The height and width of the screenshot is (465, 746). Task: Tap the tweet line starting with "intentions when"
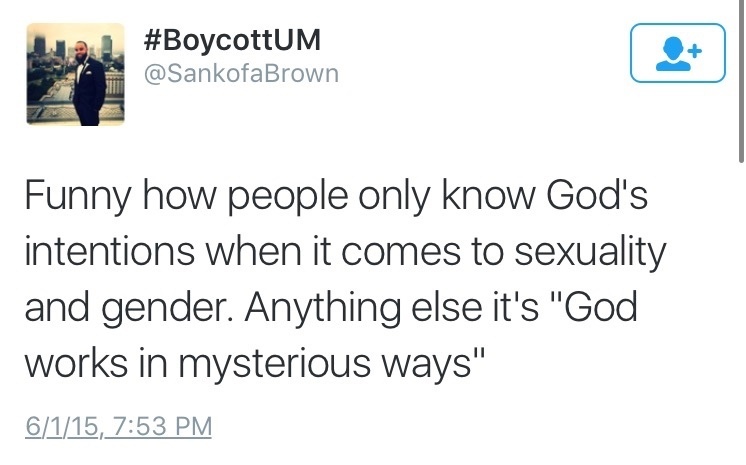345,252
